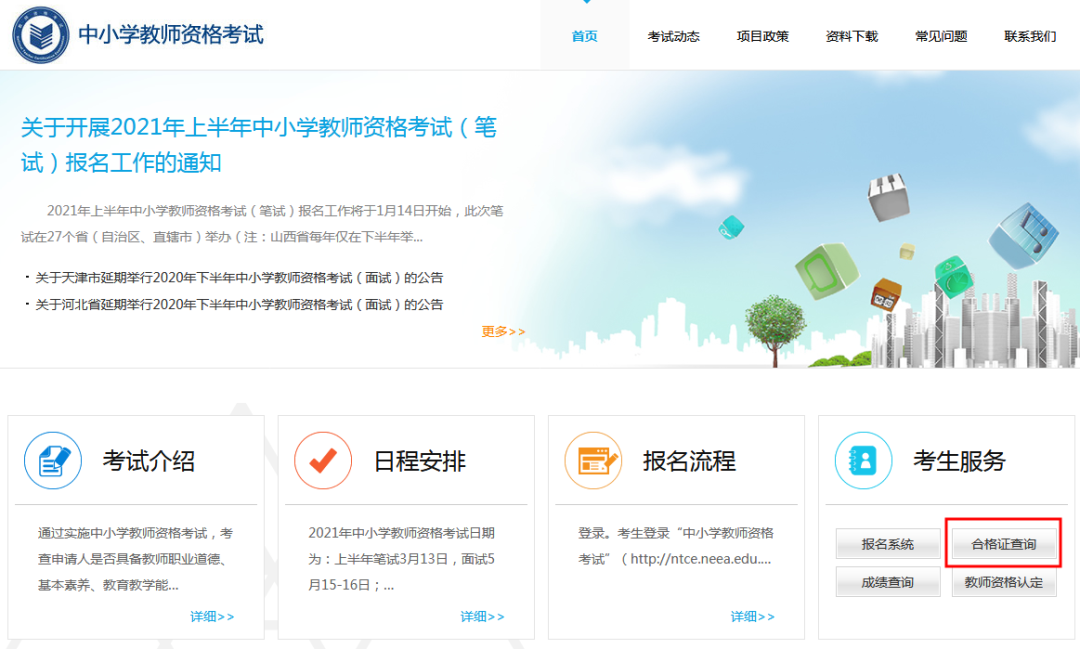Expand 详细>> under 考试介绍

(x=212, y=617)
